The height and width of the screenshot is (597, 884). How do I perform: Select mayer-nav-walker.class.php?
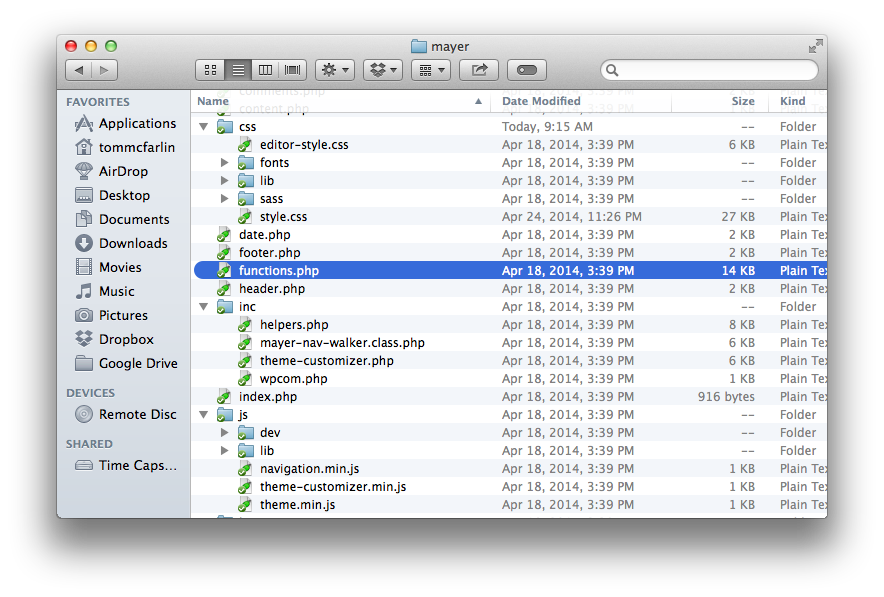pyautogui.click(x=509, y=343)
